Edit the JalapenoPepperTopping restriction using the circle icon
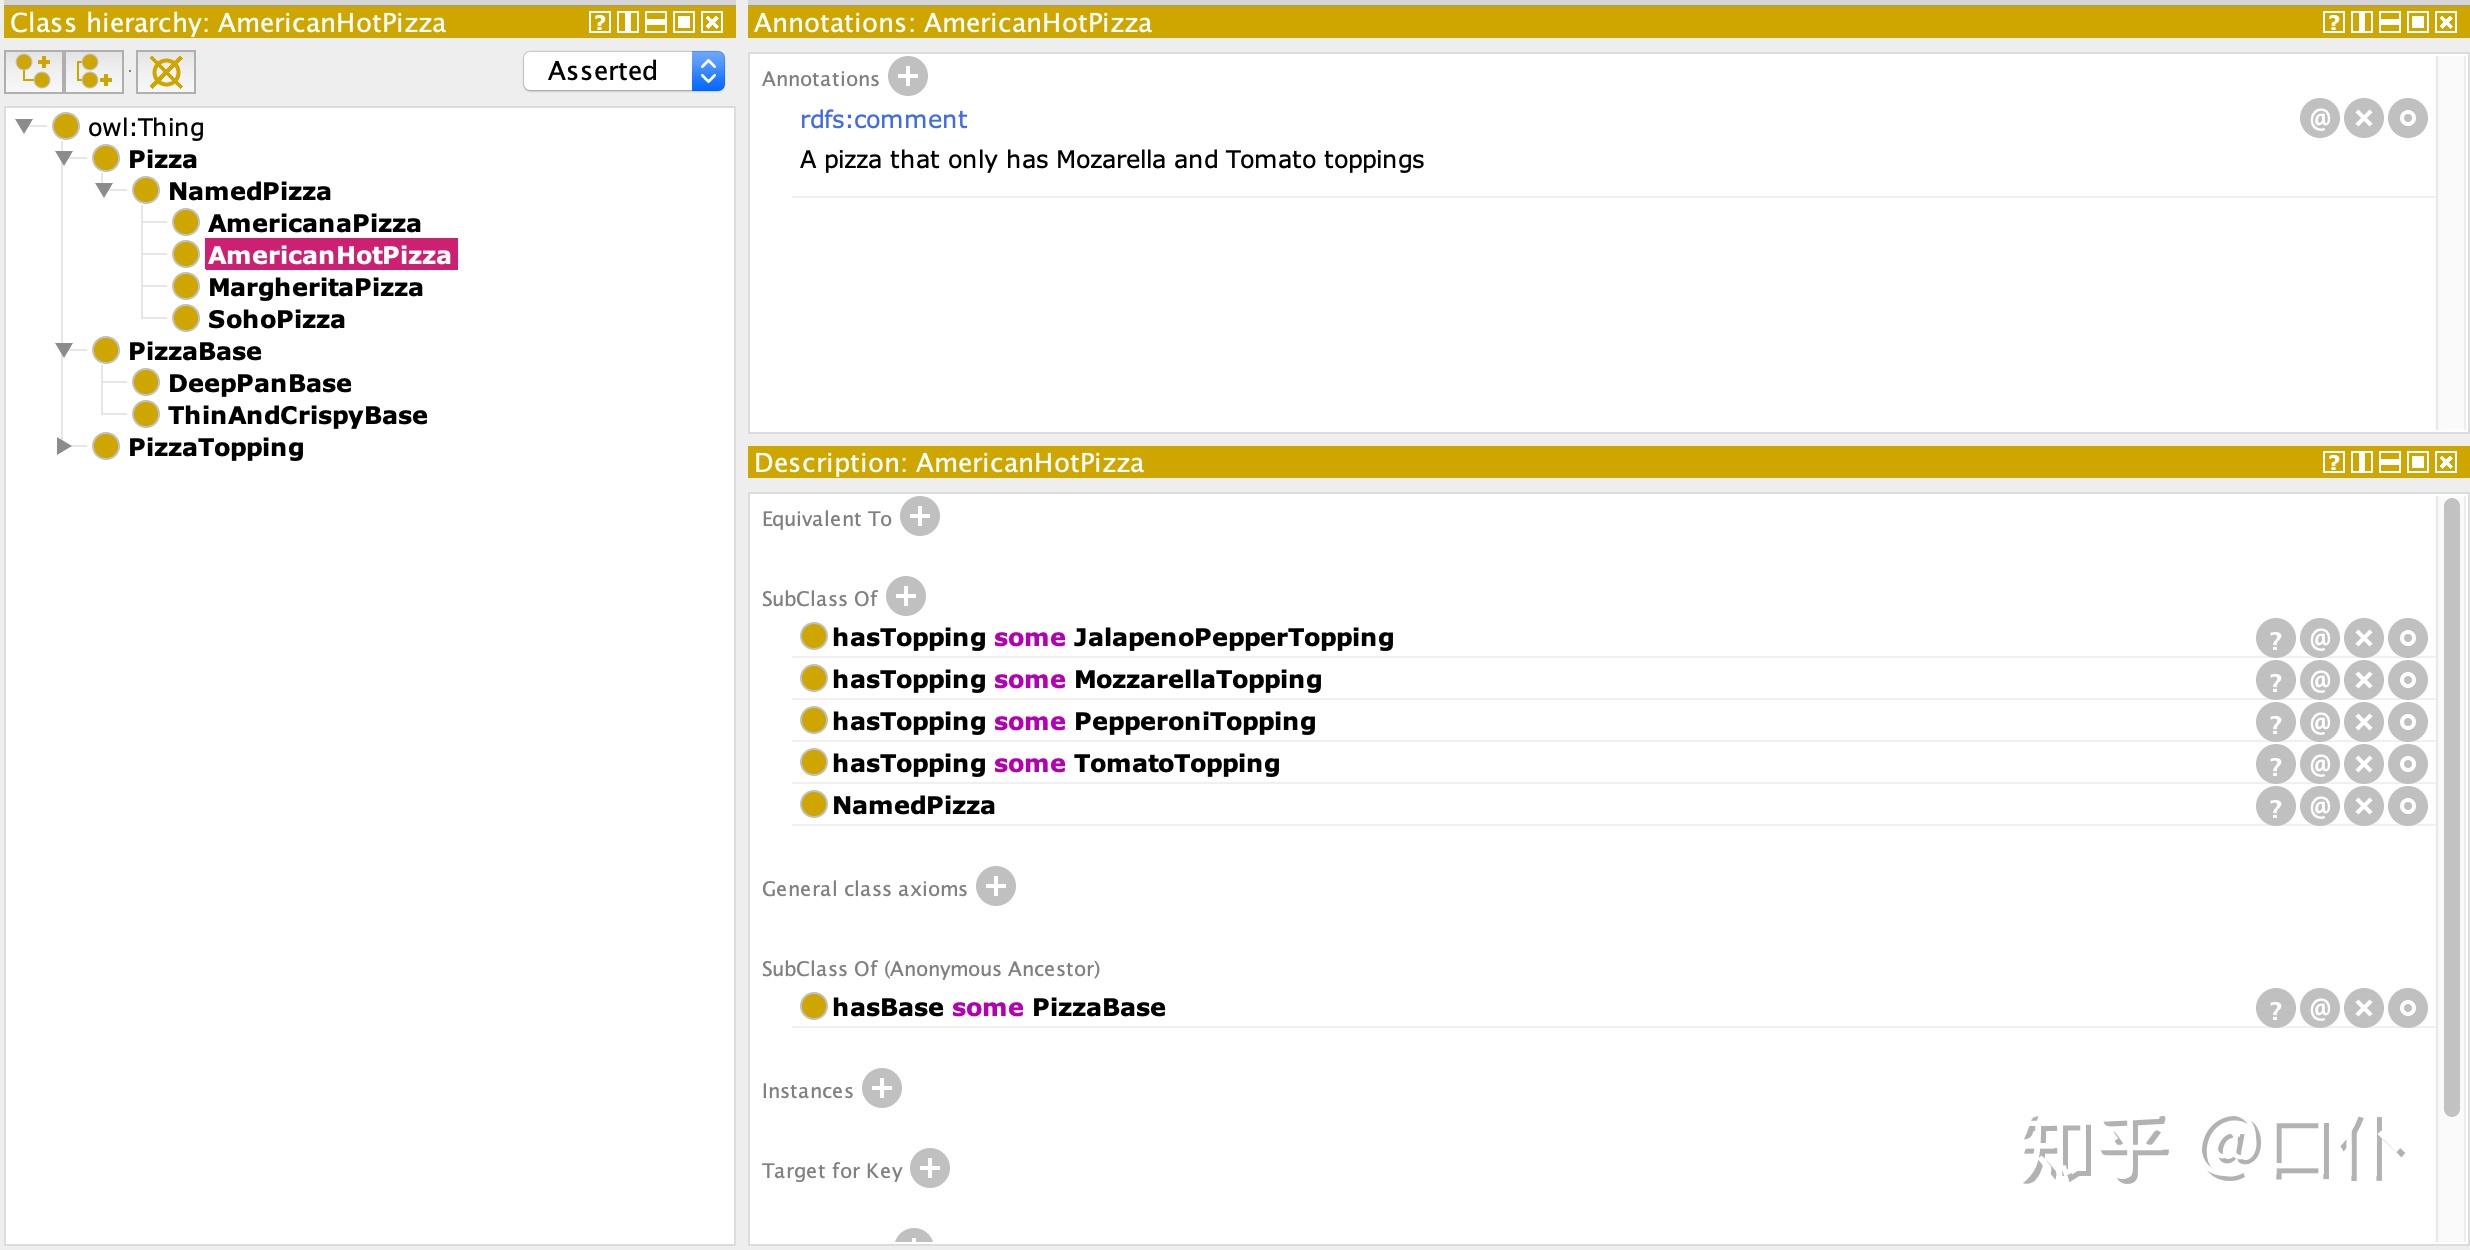The image size is (2470, 1250). 2408,638
